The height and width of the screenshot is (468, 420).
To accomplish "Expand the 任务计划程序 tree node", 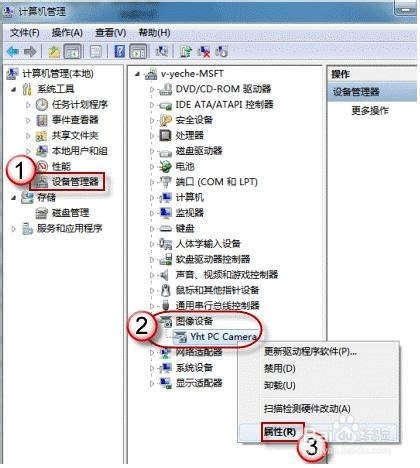I will coord(28,105).
